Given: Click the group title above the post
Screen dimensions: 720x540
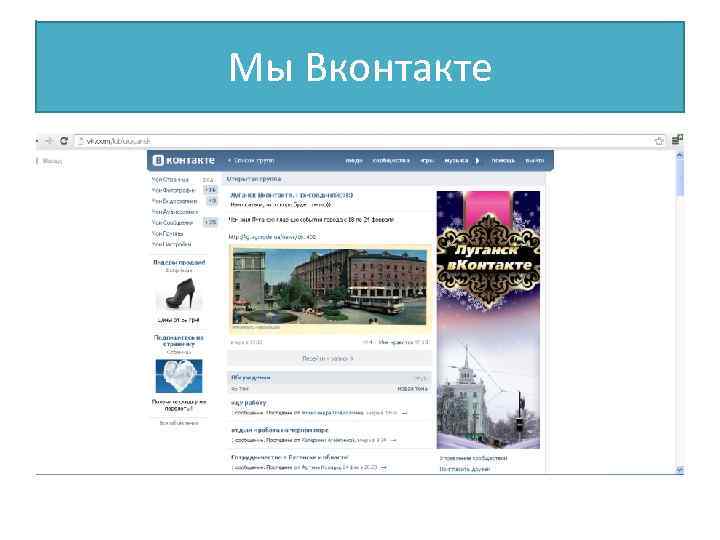Looking at the screenshot, I should point(292,195).
